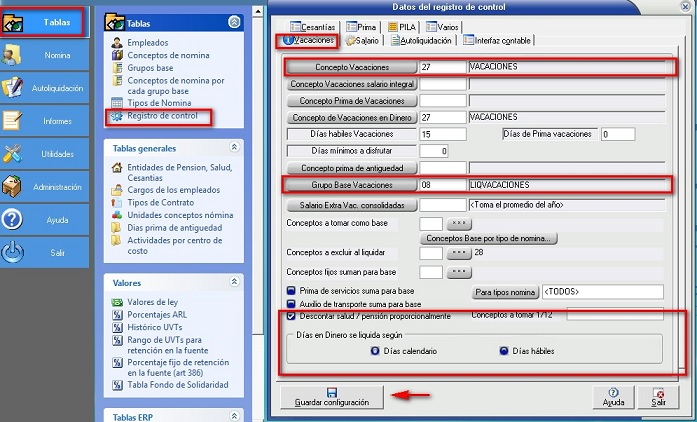Screen dimensions: 697x422
Task: Click the Tablas icon in left sidebar
Action: coord(16,22)
